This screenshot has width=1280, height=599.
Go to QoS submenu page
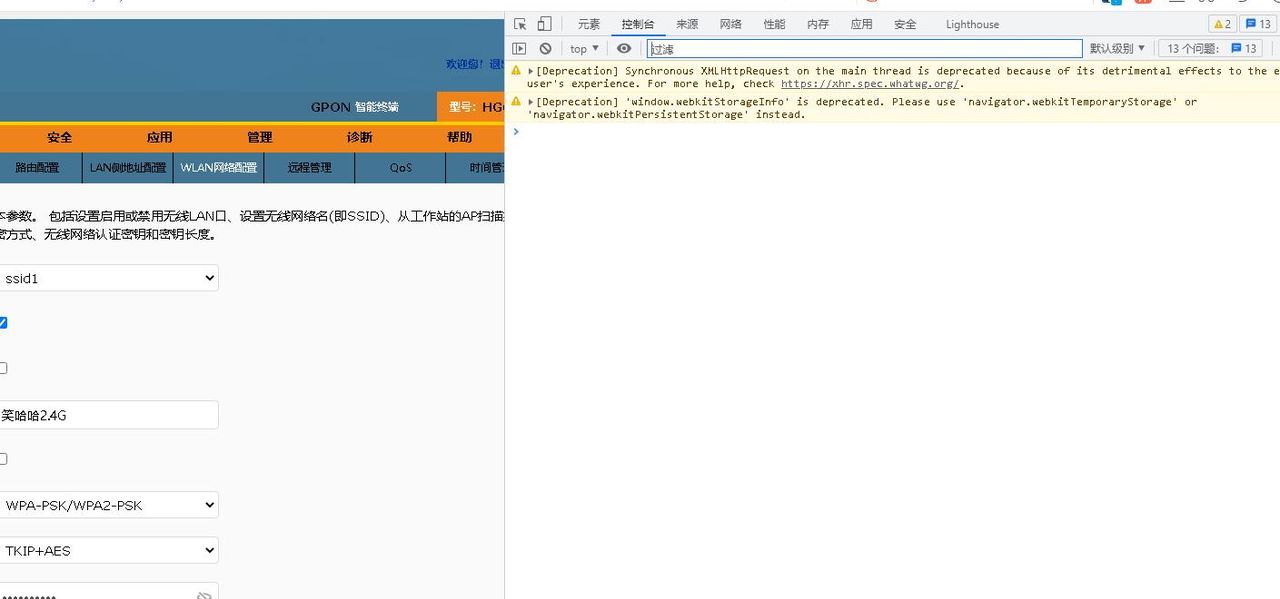point(400,167)
